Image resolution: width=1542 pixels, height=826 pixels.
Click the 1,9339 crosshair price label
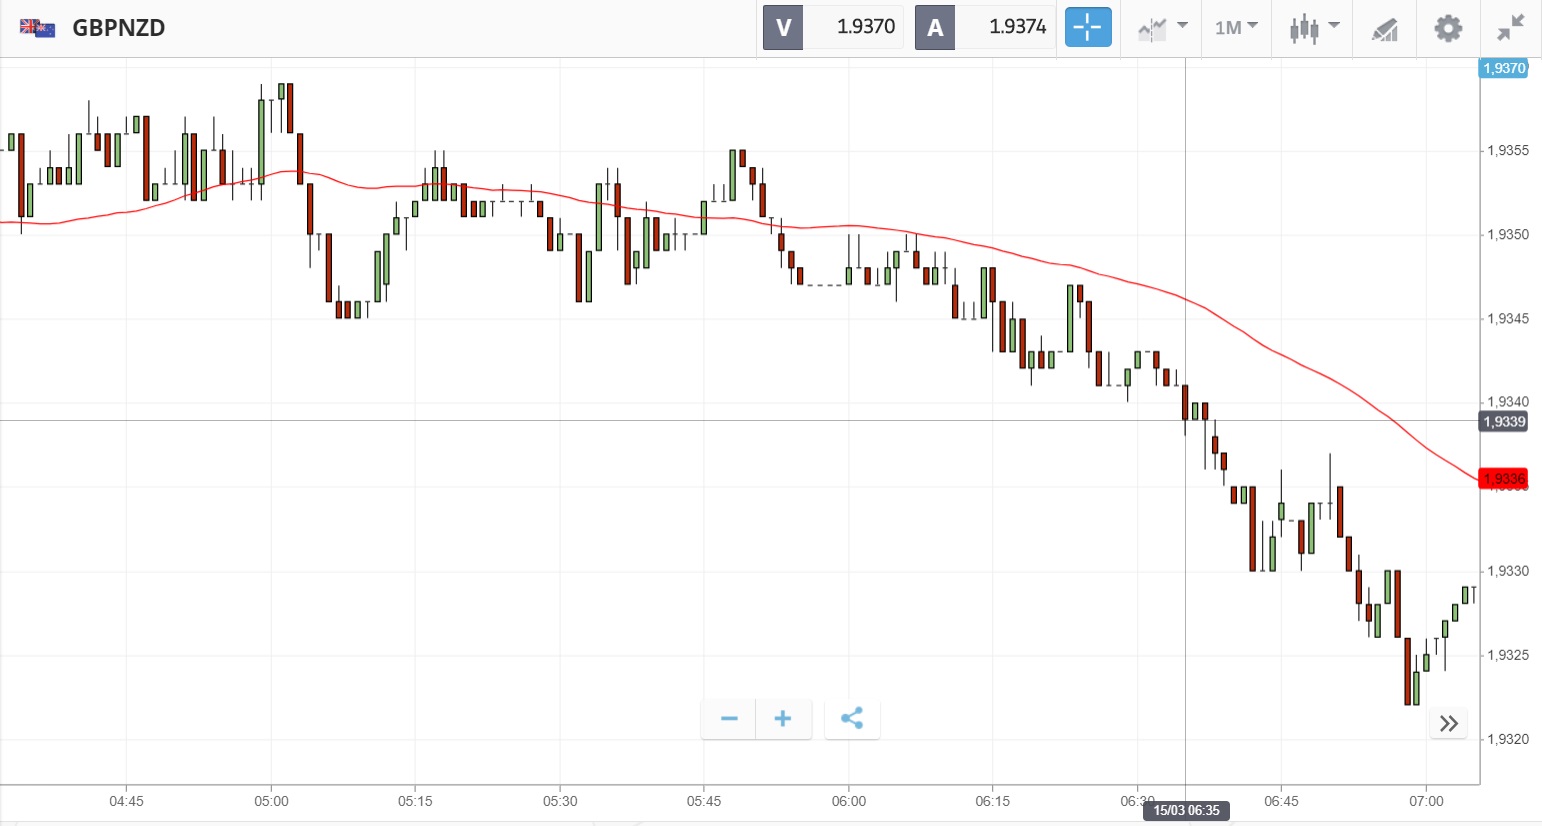point(1504,421)
